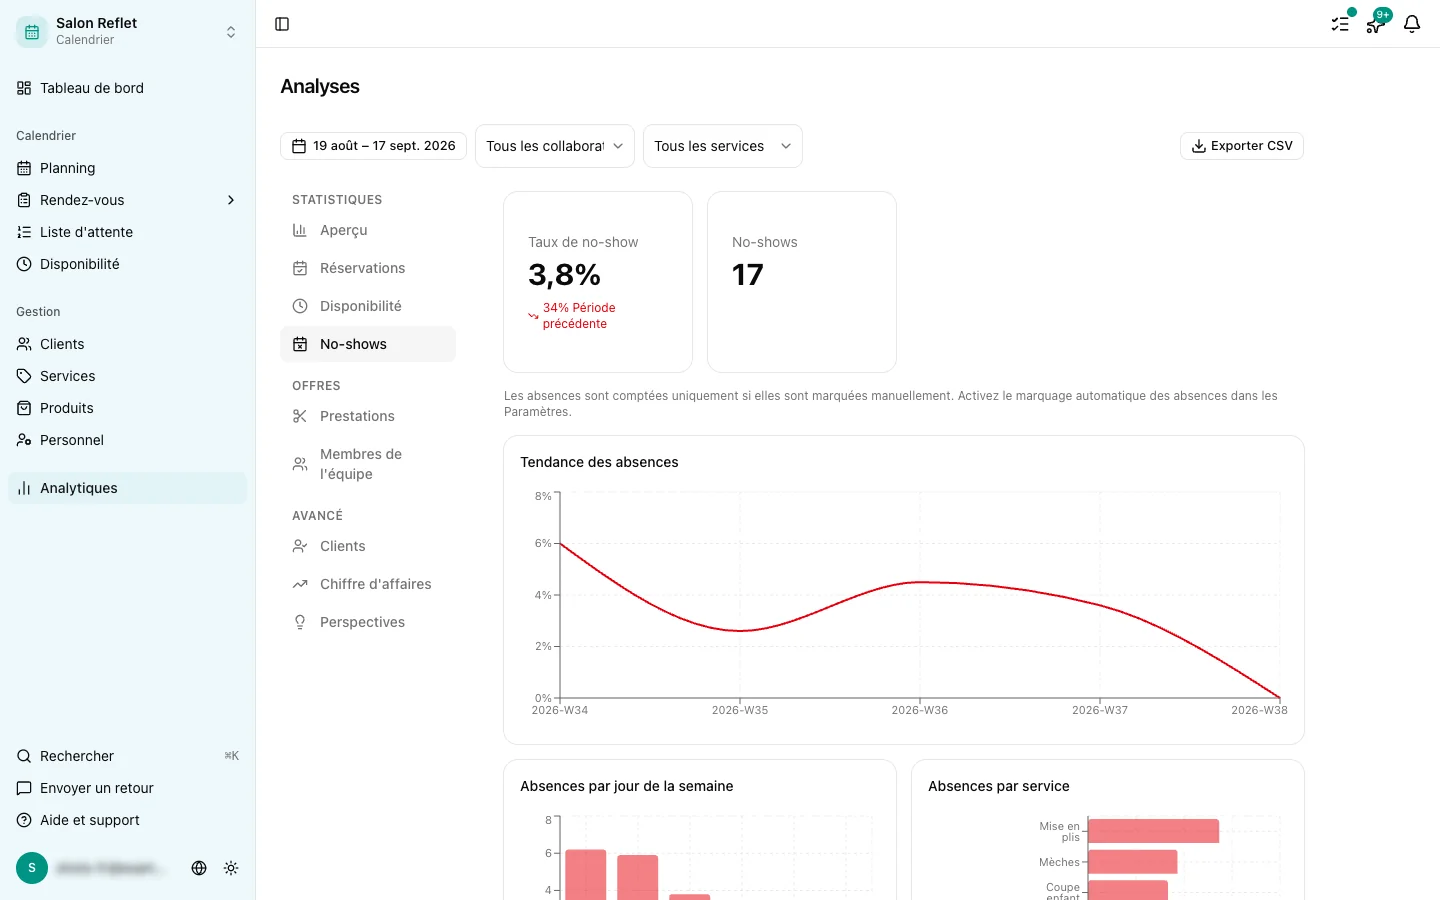This screenshot has height=900, width=1440.
Task: Click the Taux de no-show 3,8% card
Action: coord(598,282)
